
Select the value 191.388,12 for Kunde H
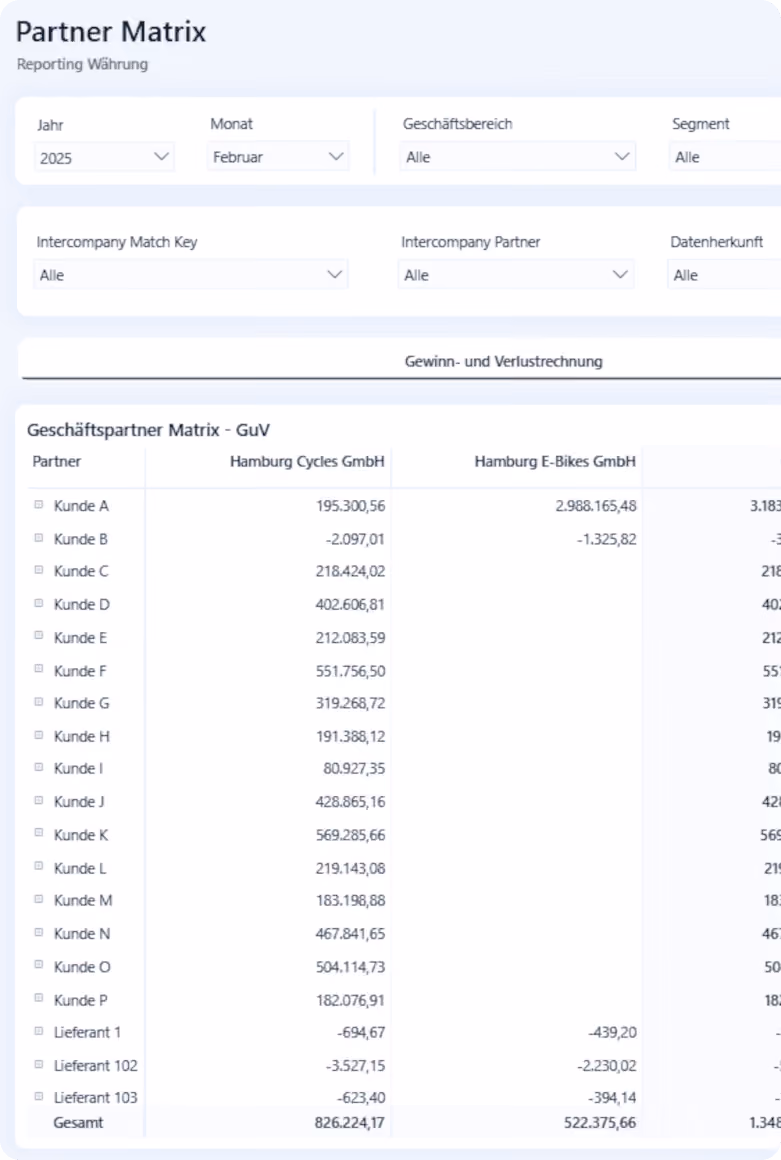[351, 737]
